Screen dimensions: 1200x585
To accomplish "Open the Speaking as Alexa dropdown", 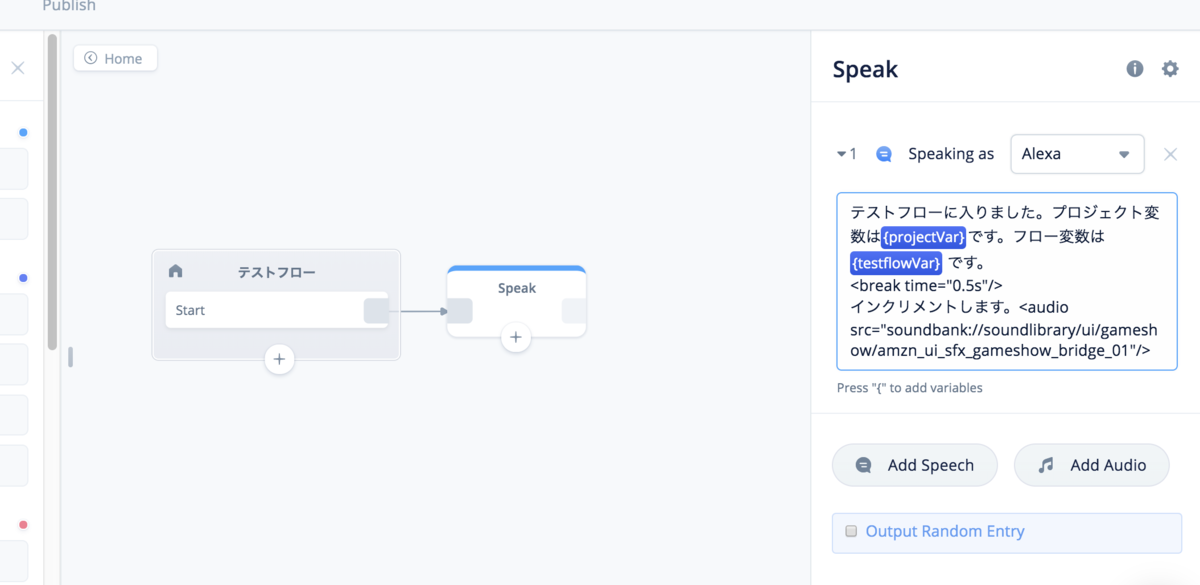I will 1078,154.
